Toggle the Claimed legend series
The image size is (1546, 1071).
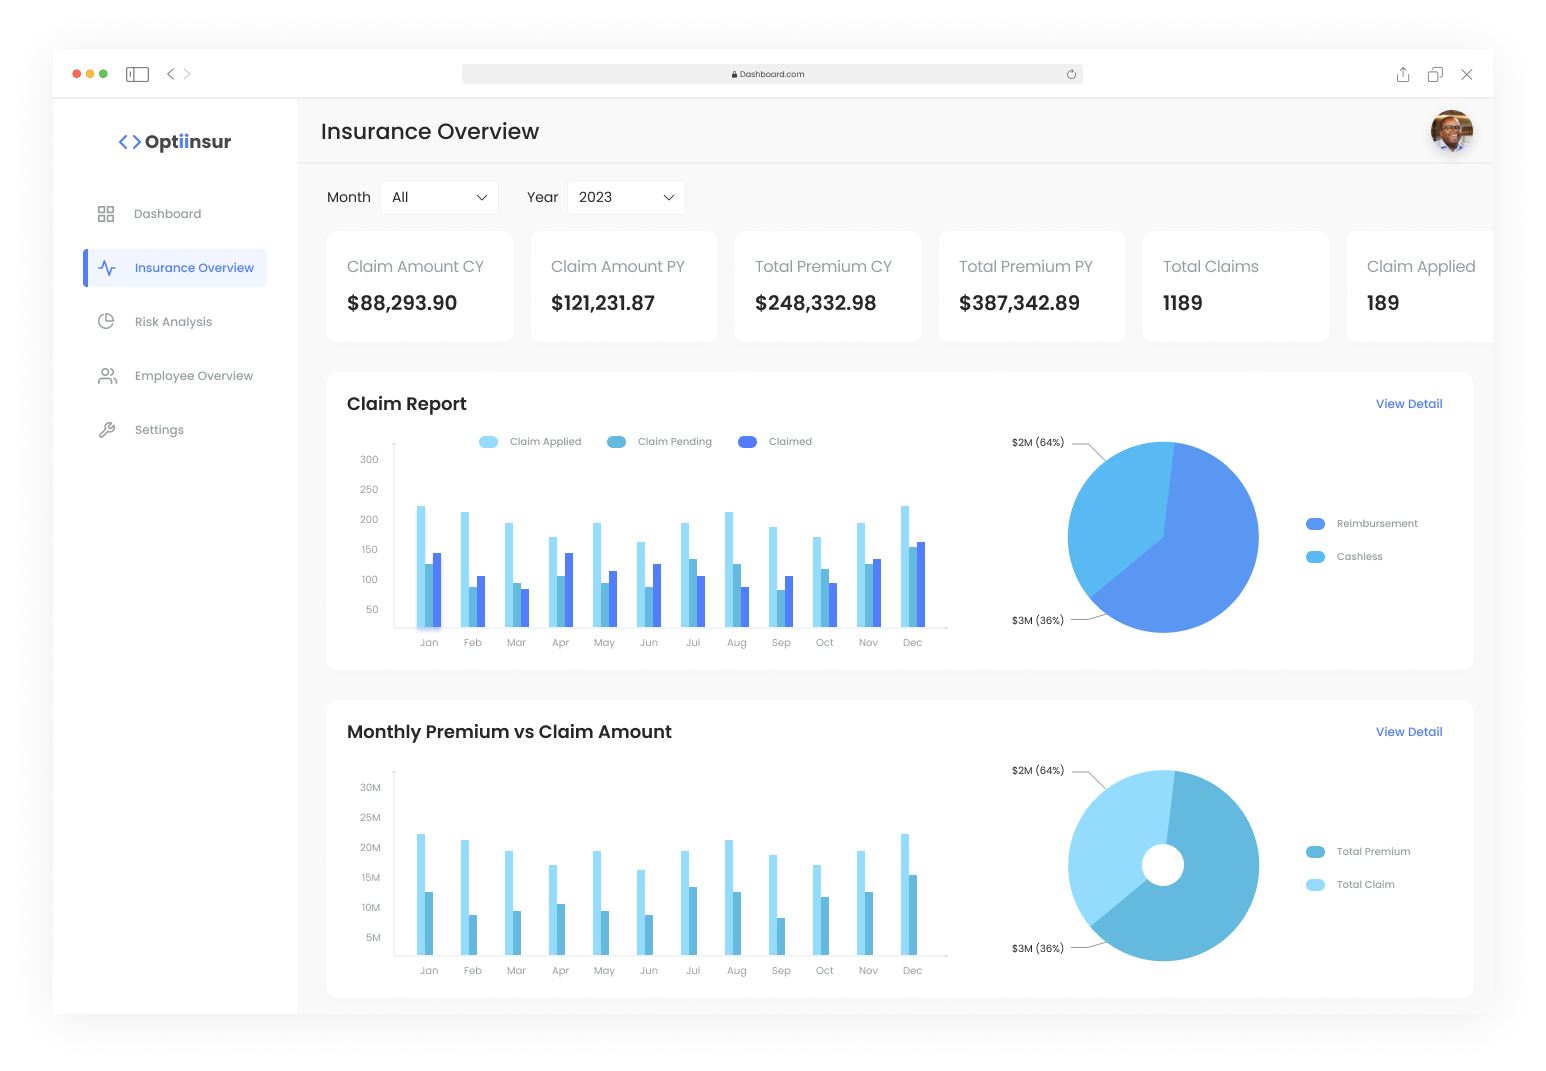click(x=775, y=442)
